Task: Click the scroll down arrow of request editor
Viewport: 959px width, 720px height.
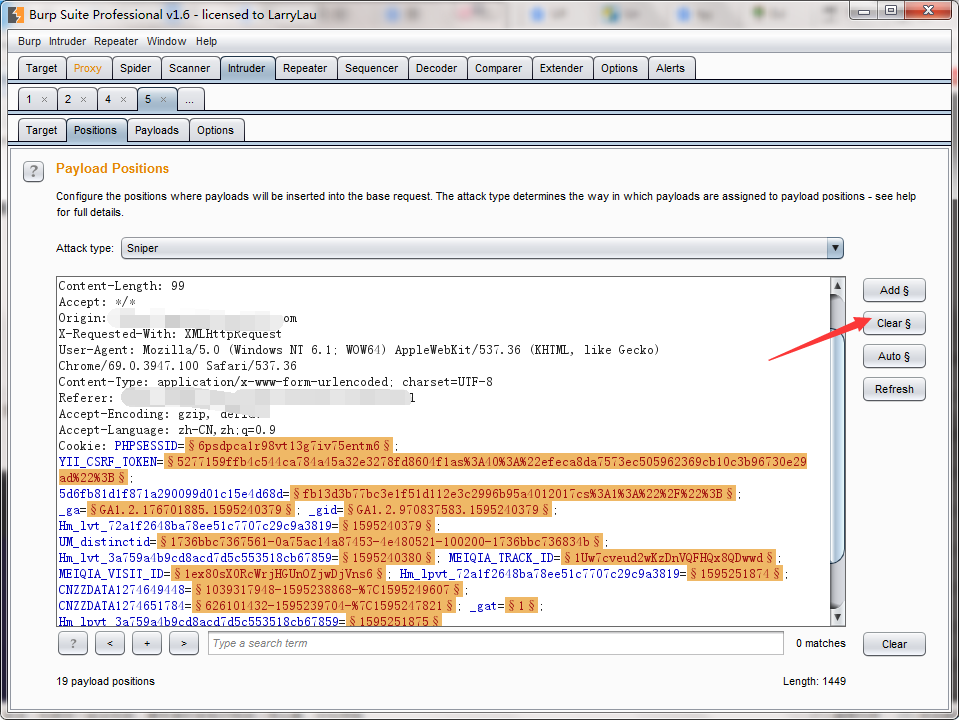Action: (x=837, y=617)
